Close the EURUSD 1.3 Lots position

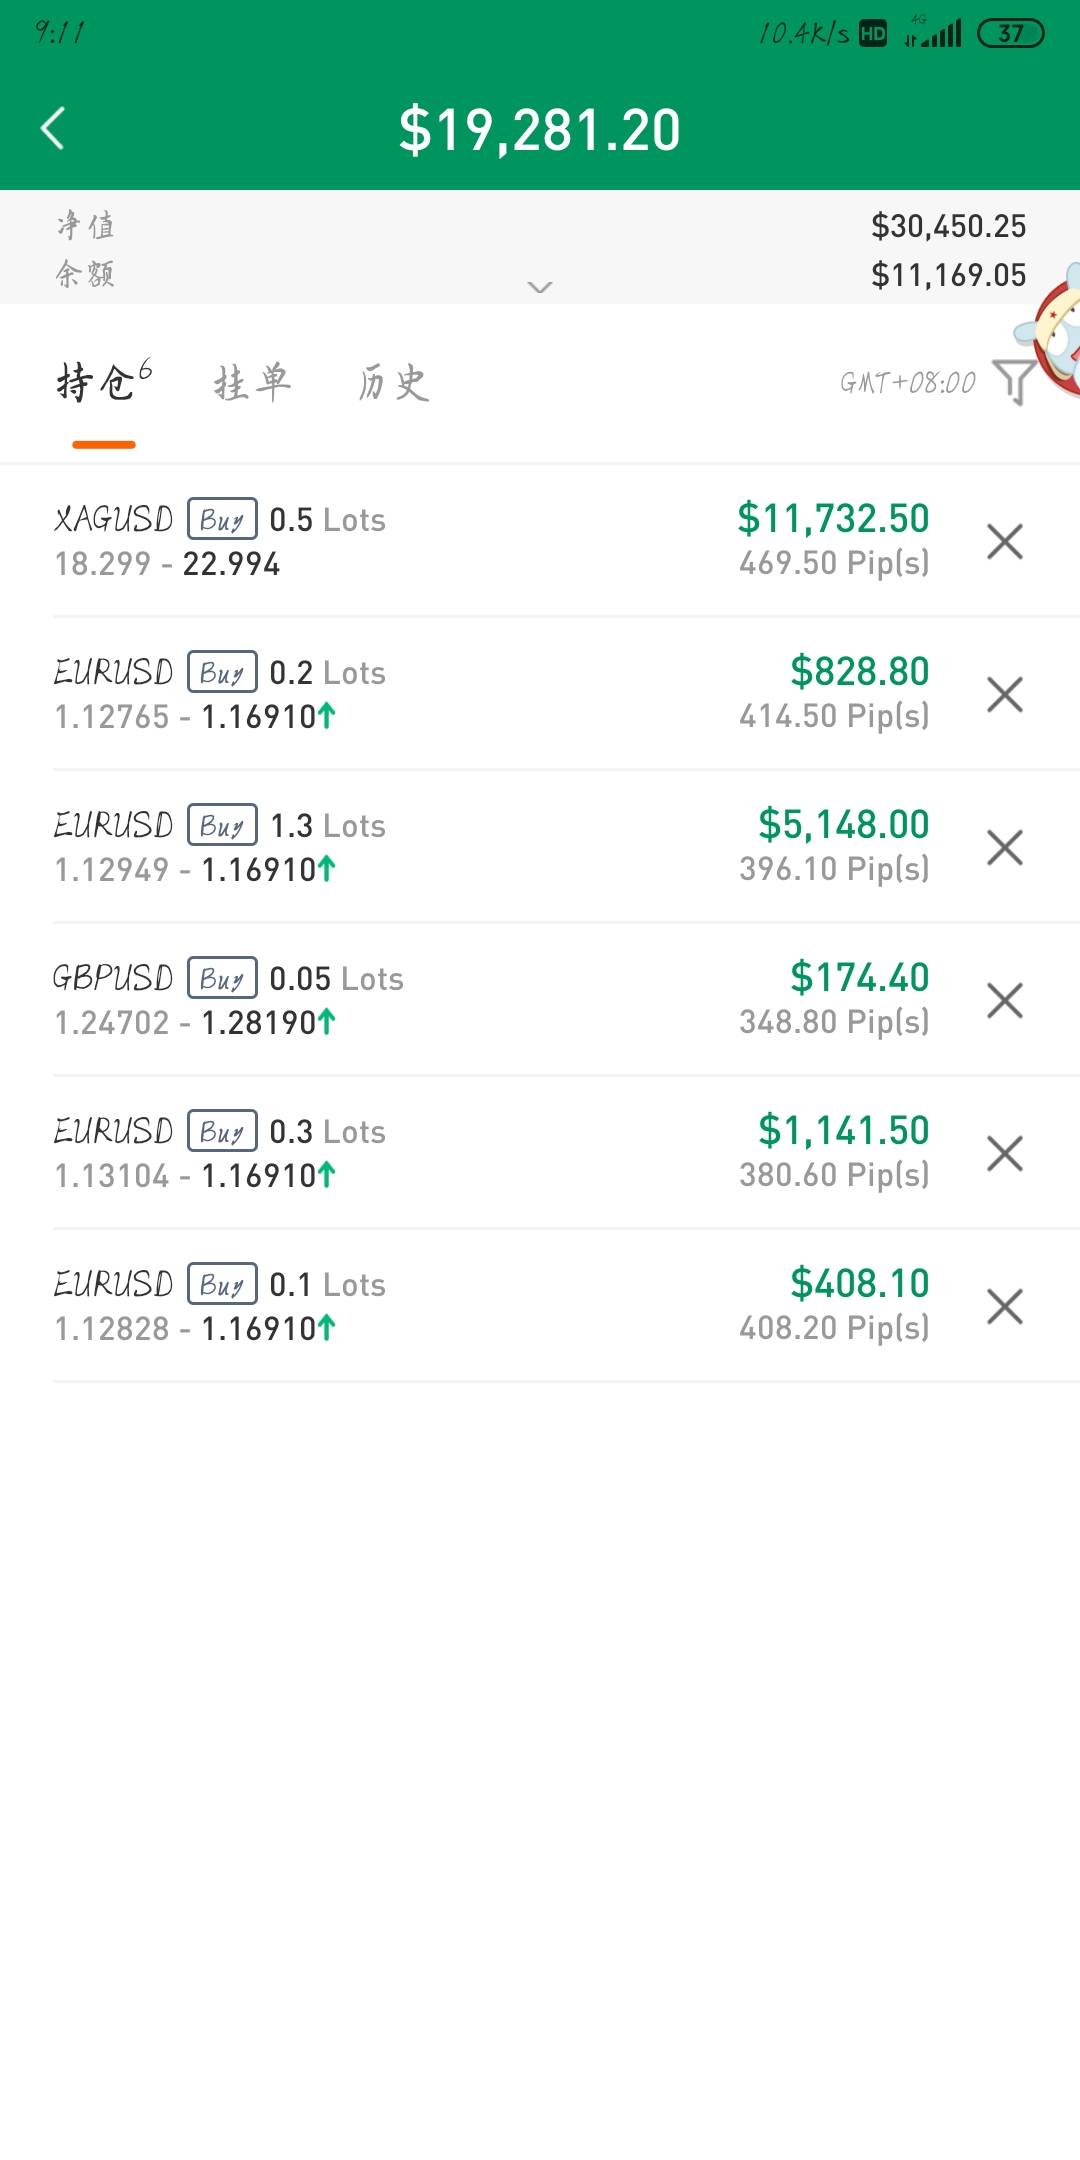coord(1004,847)
